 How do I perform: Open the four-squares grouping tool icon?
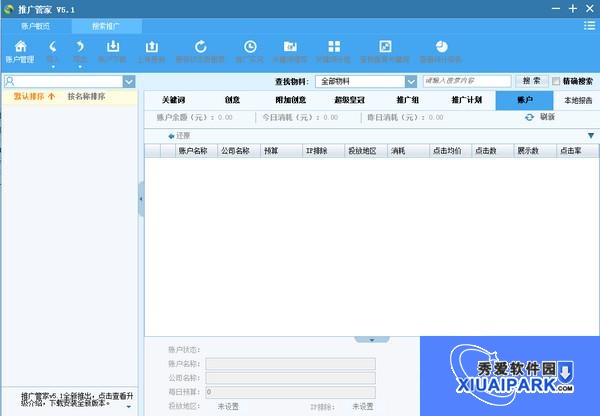[x=334, y=47]
